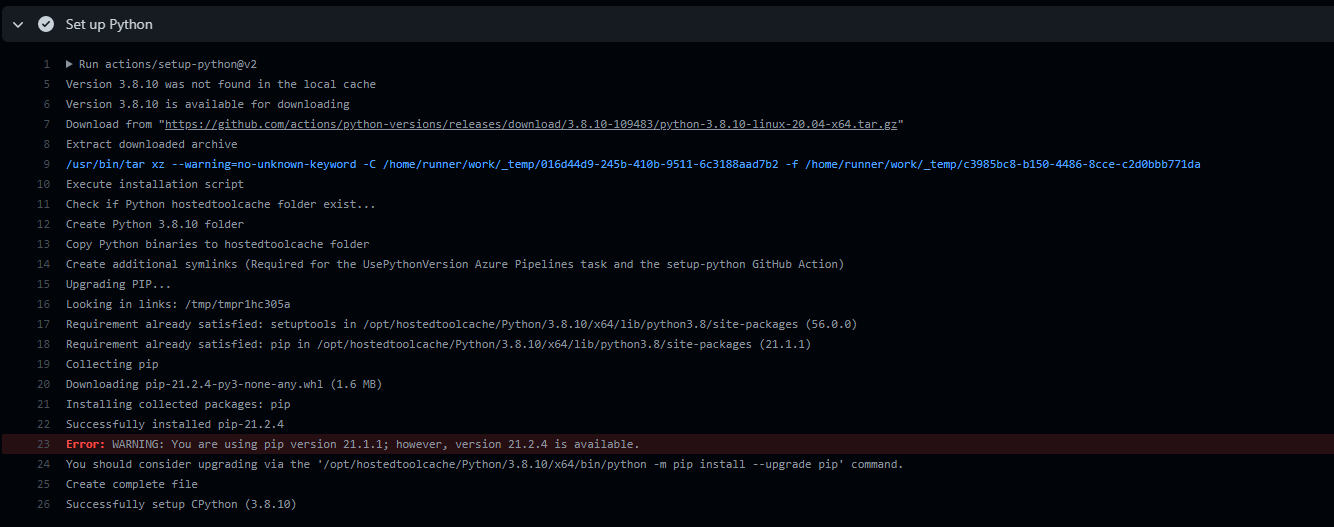
Task: Click the green success checkmark icon
Action: (45, 24)
